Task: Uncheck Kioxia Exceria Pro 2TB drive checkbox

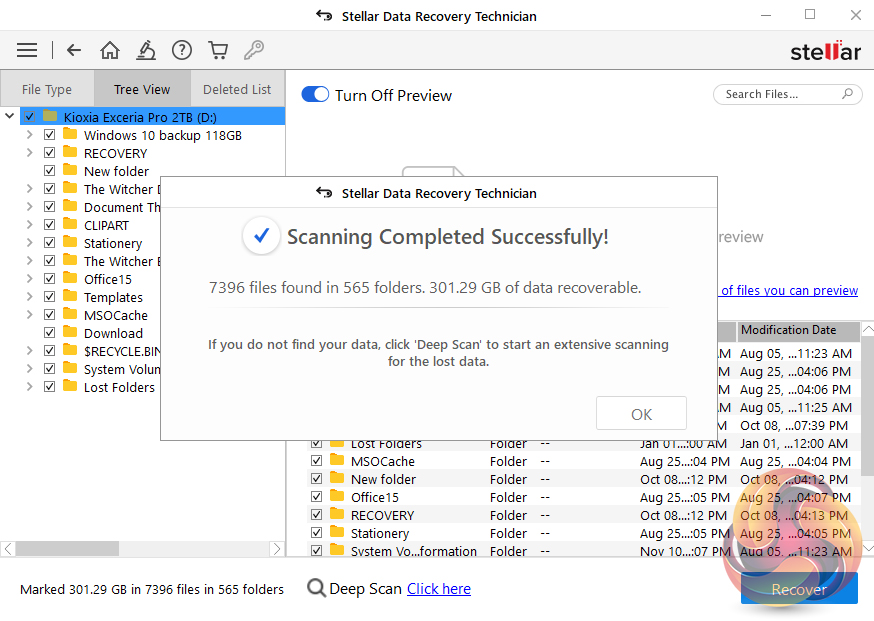Action: [30, 117]
